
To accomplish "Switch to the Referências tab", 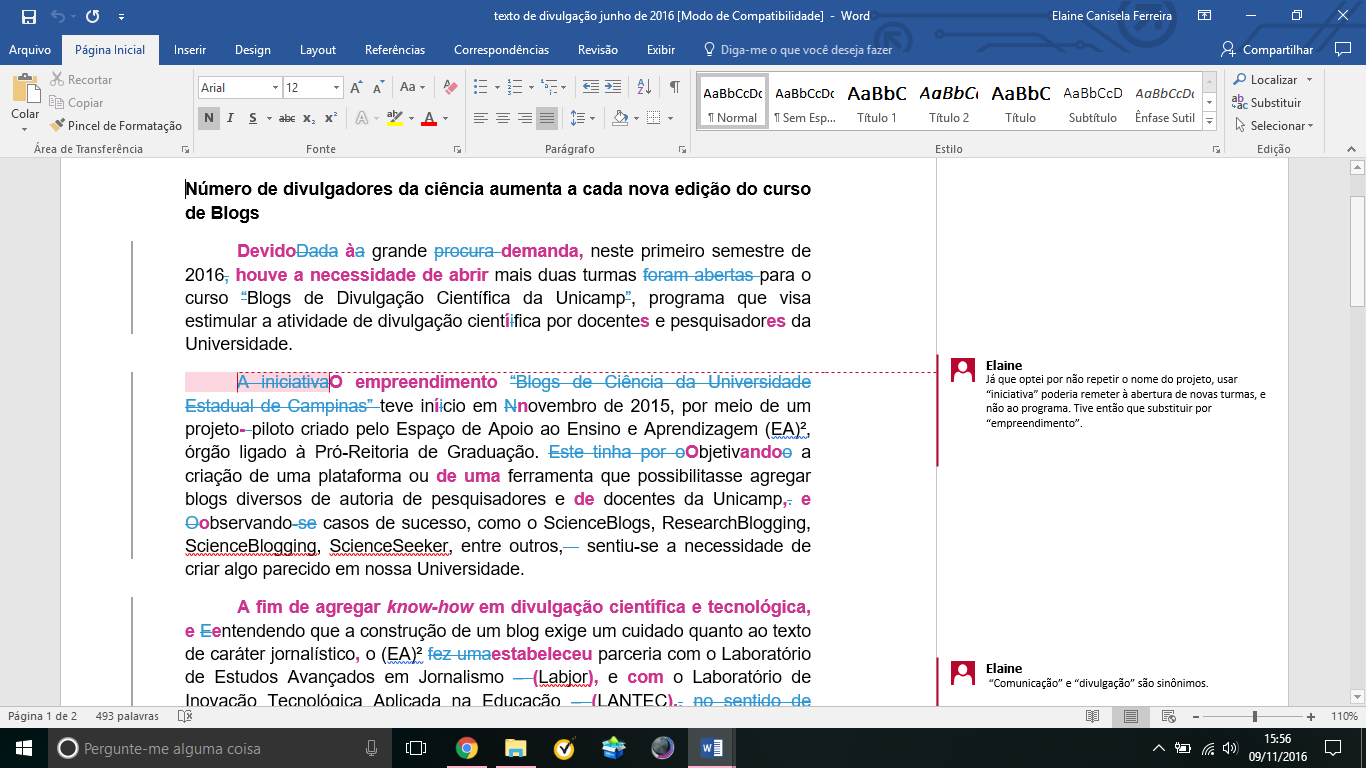I will click(395, 50).
